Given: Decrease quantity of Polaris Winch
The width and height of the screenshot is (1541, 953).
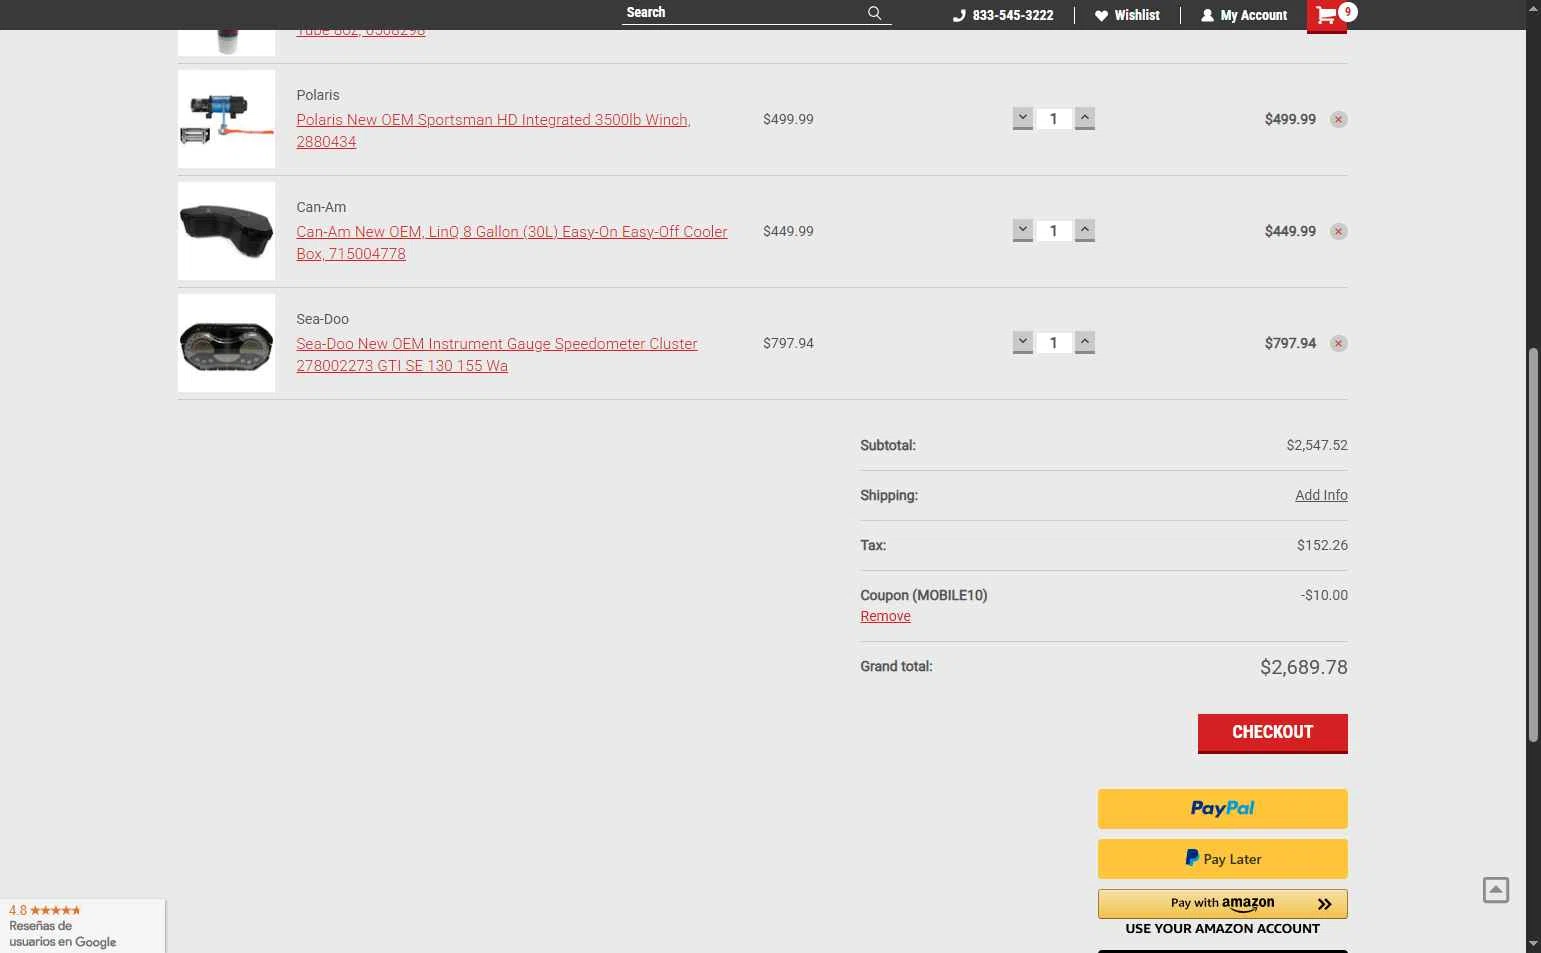Looking at the screenshot, I should pyautogui.click(x=1022, y=119).
